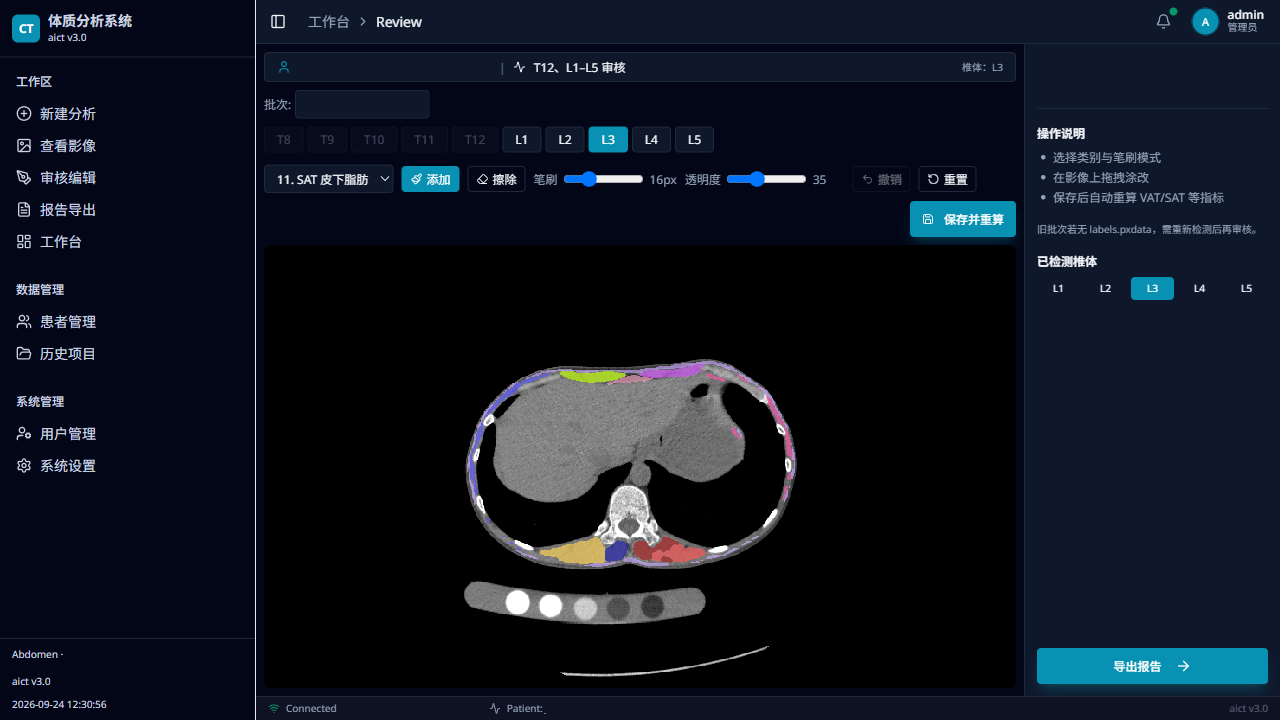
Task: Collapse the sidebar with the panel toggle icon
Action: coord(278,21)
